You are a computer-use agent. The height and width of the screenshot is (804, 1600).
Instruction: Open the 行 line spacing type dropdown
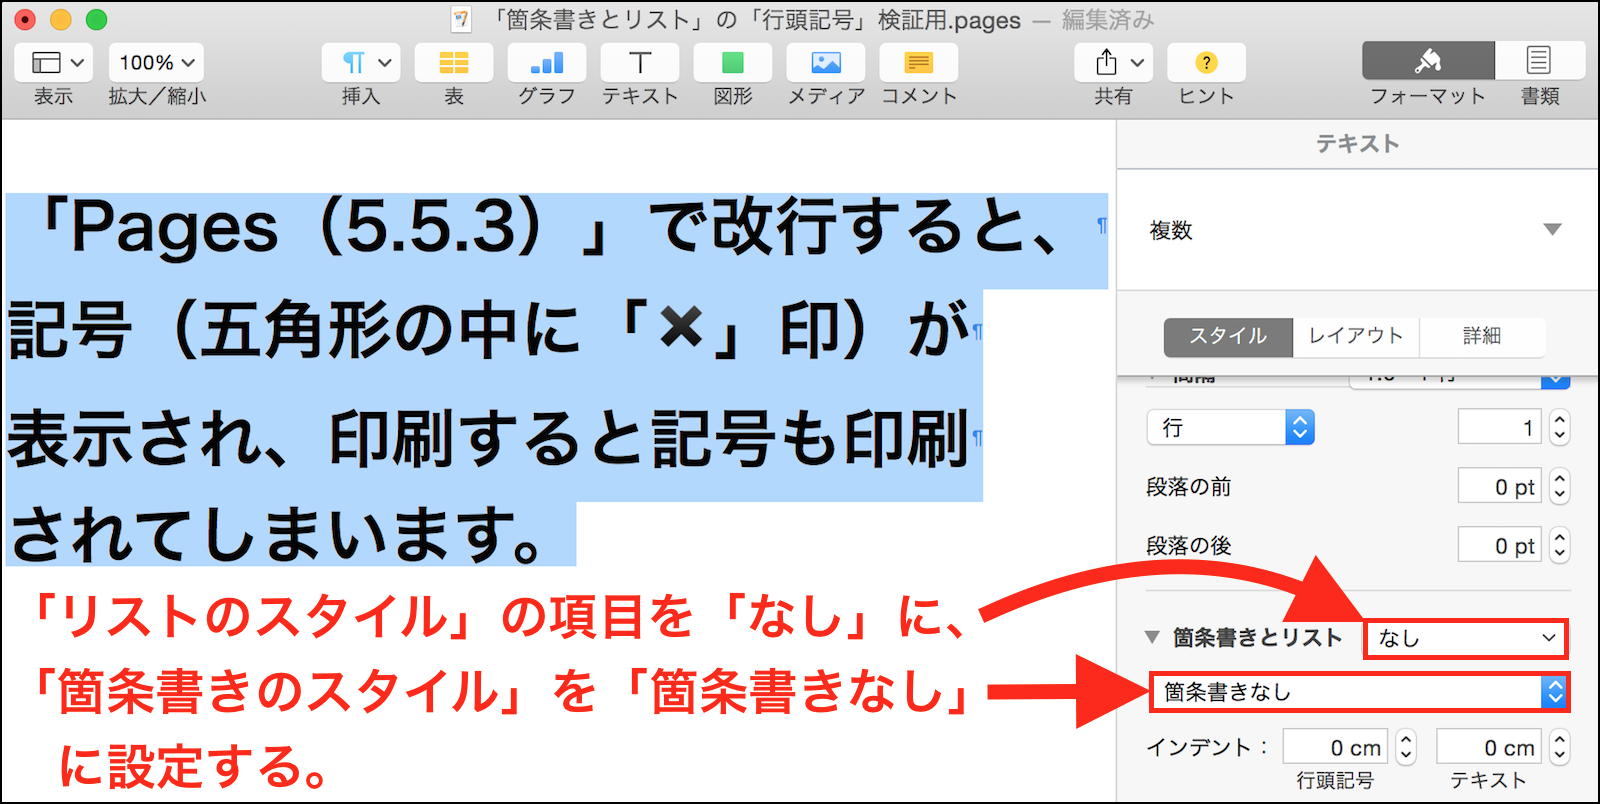point(1230,428)
